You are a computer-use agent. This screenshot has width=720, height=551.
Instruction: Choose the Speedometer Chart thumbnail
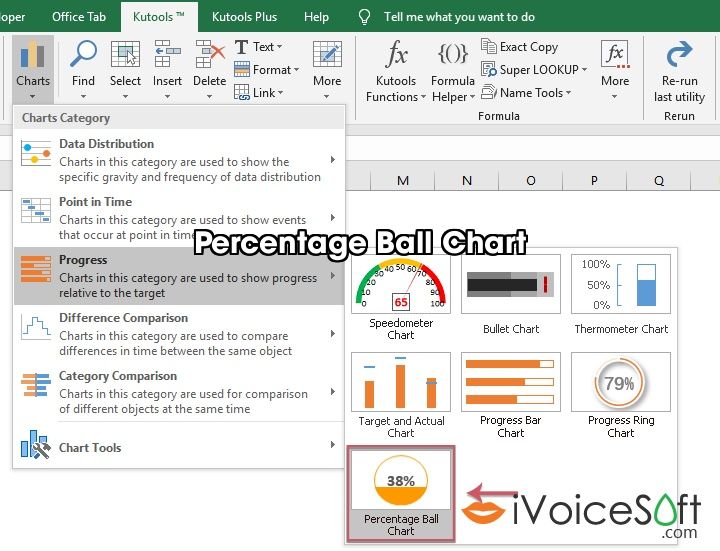pos(401,284)
